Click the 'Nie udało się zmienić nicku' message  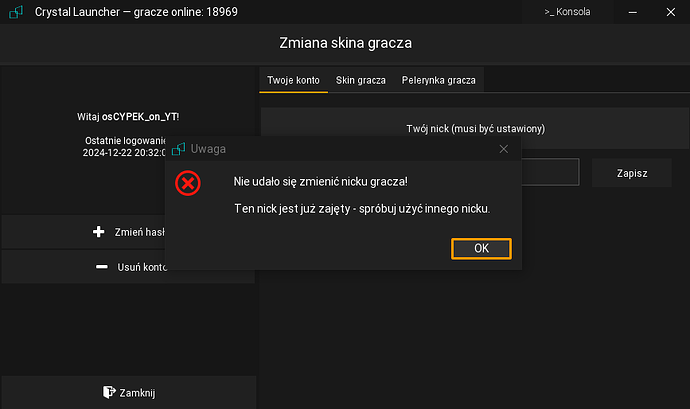click(x=320, y=182)
